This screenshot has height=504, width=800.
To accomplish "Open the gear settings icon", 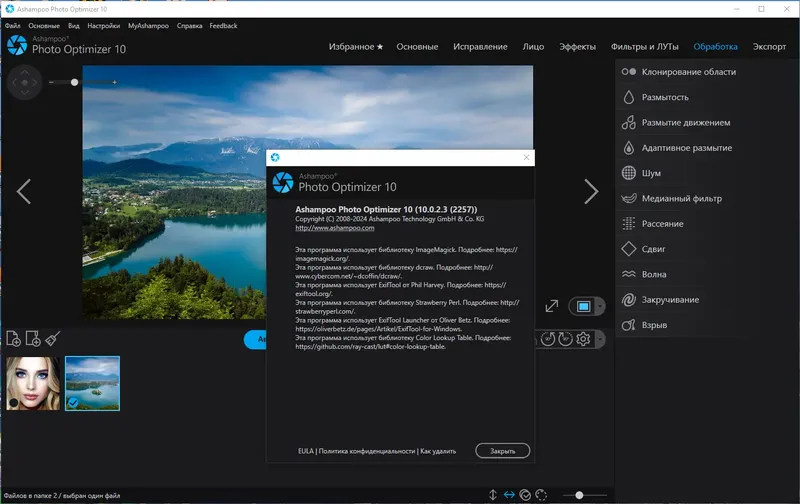I will (583, 339).
